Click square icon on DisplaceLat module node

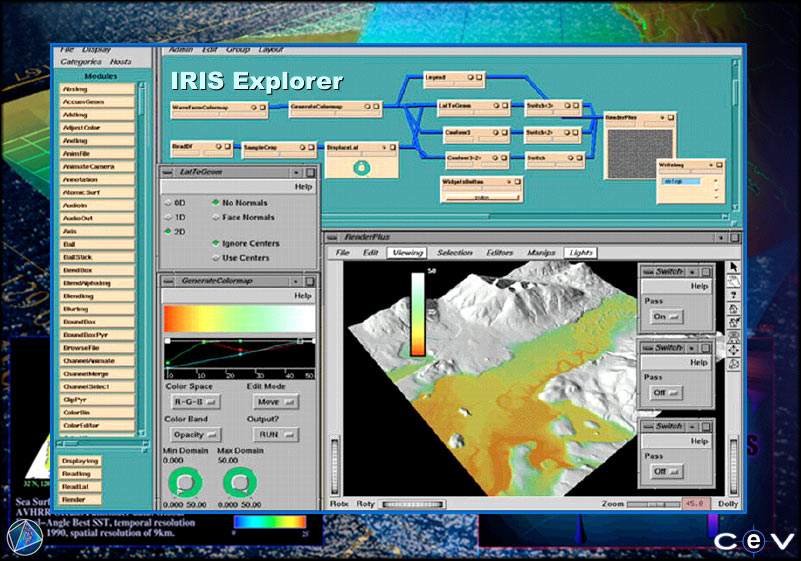point(392,147)
